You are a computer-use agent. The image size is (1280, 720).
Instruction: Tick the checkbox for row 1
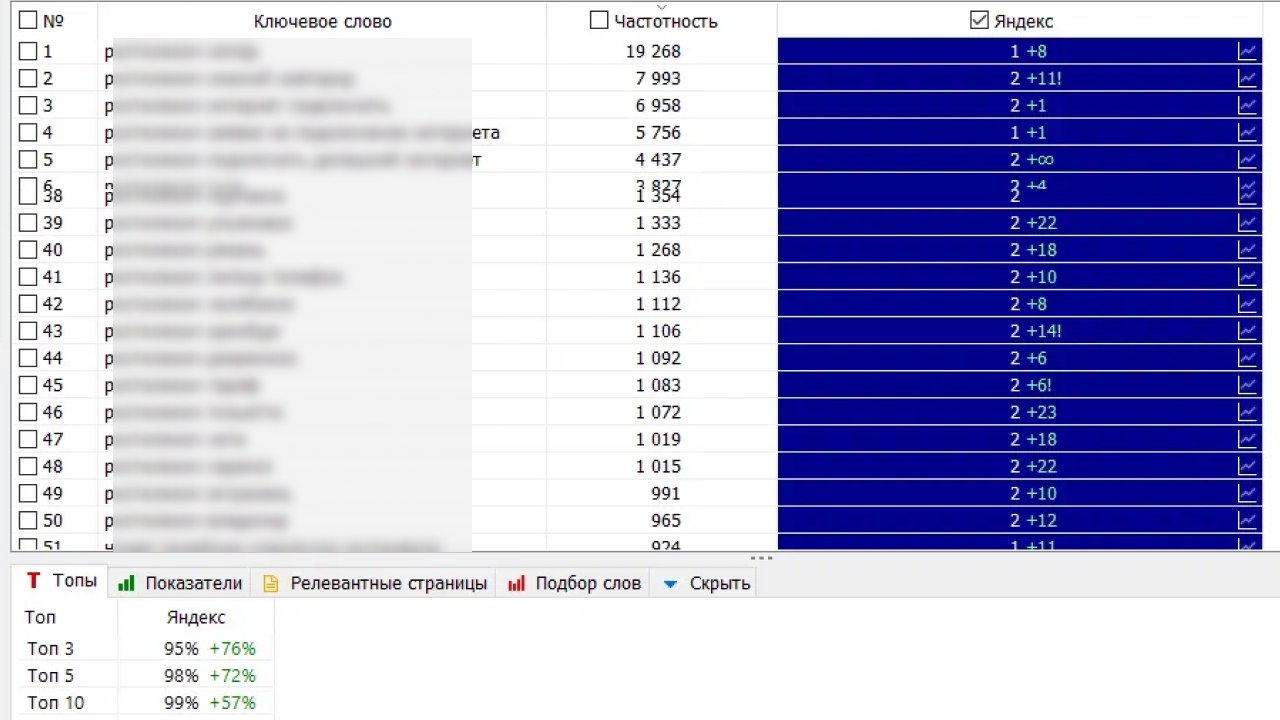[28, 51]
